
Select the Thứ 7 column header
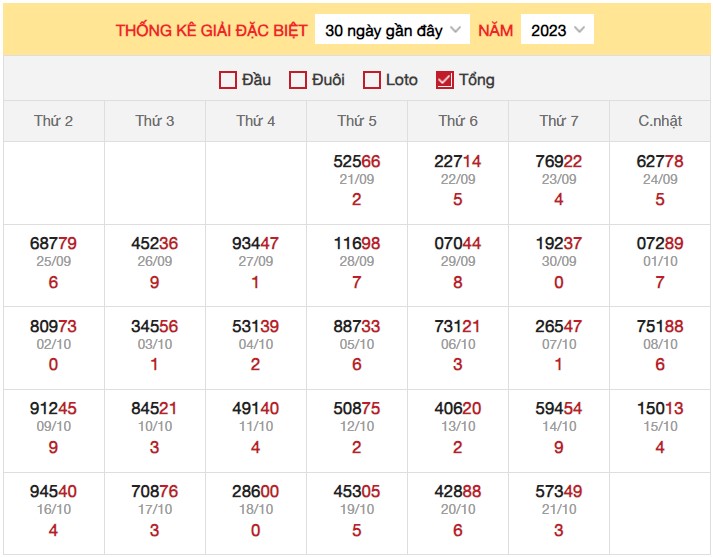[x=559, y=121]
